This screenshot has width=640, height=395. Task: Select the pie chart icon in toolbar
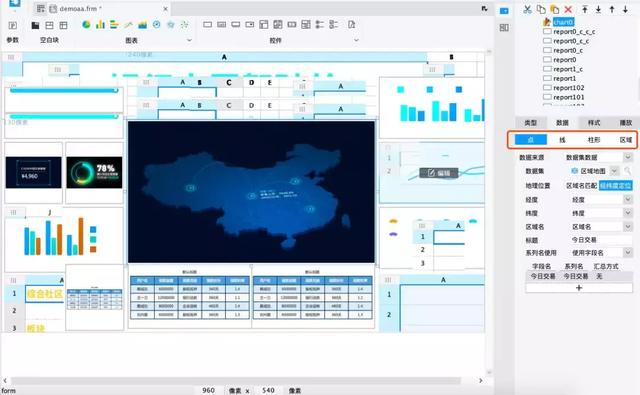pos(86,25)
